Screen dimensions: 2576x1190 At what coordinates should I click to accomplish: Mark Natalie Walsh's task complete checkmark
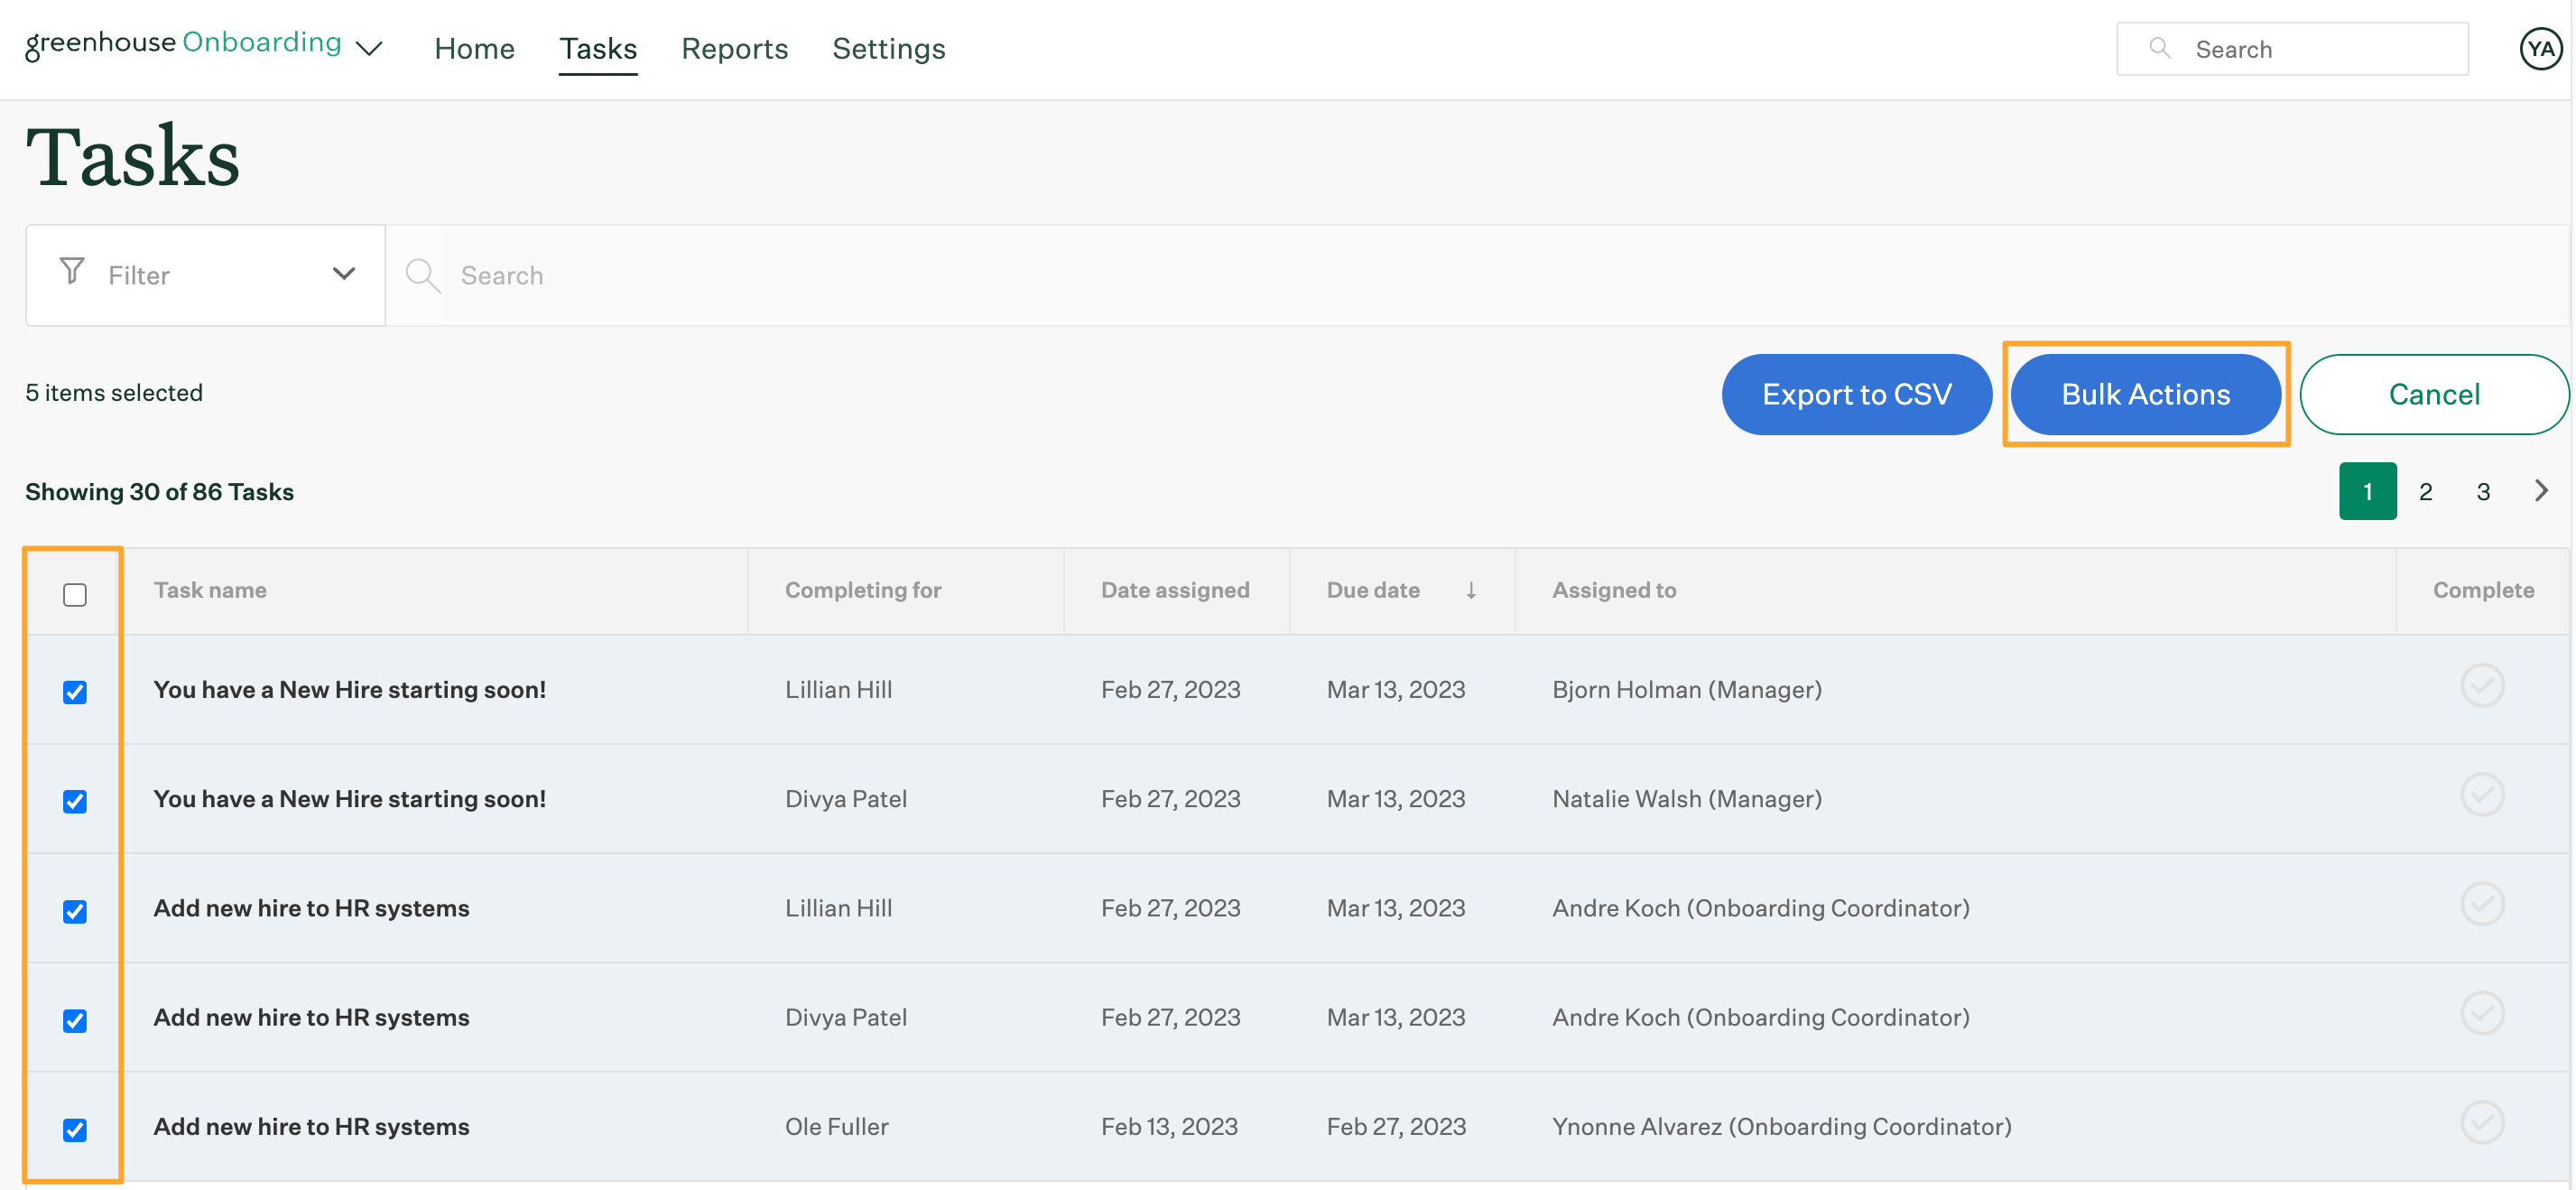tap(2481, 795)
